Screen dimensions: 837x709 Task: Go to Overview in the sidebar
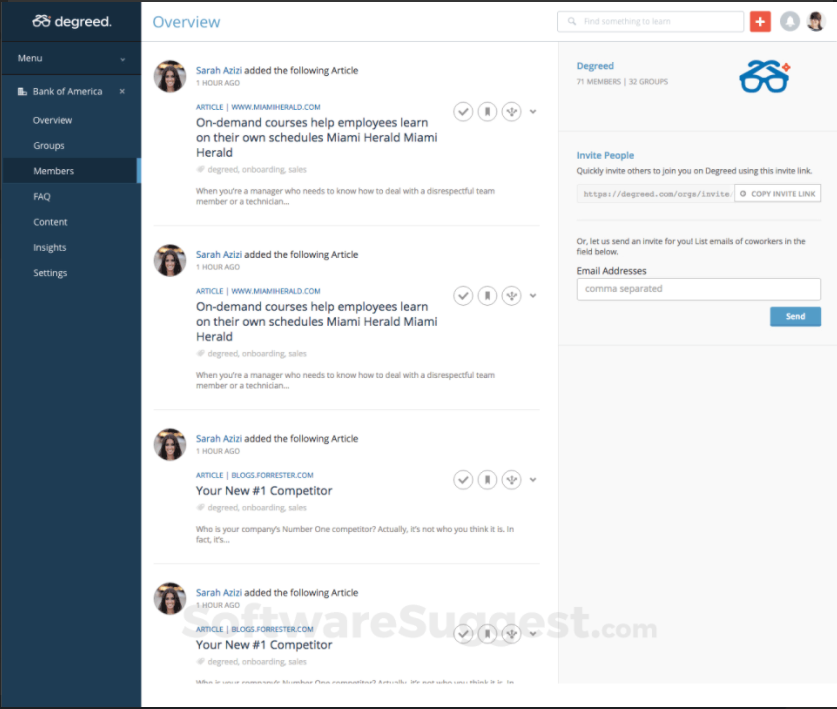pos(52,120)
